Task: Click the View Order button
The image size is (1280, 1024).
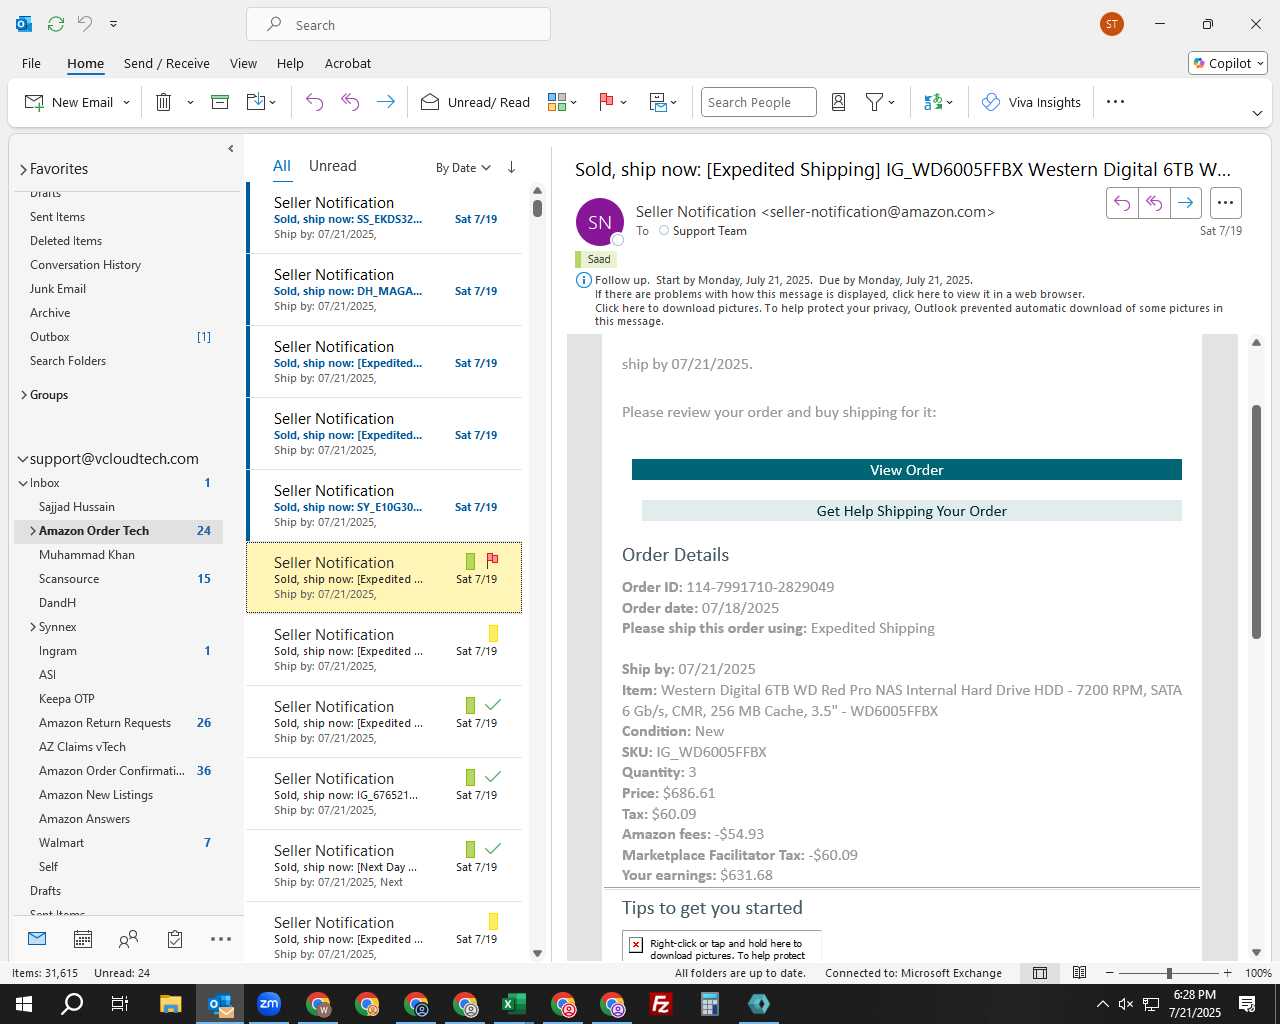Action: (x=907, y=470)
